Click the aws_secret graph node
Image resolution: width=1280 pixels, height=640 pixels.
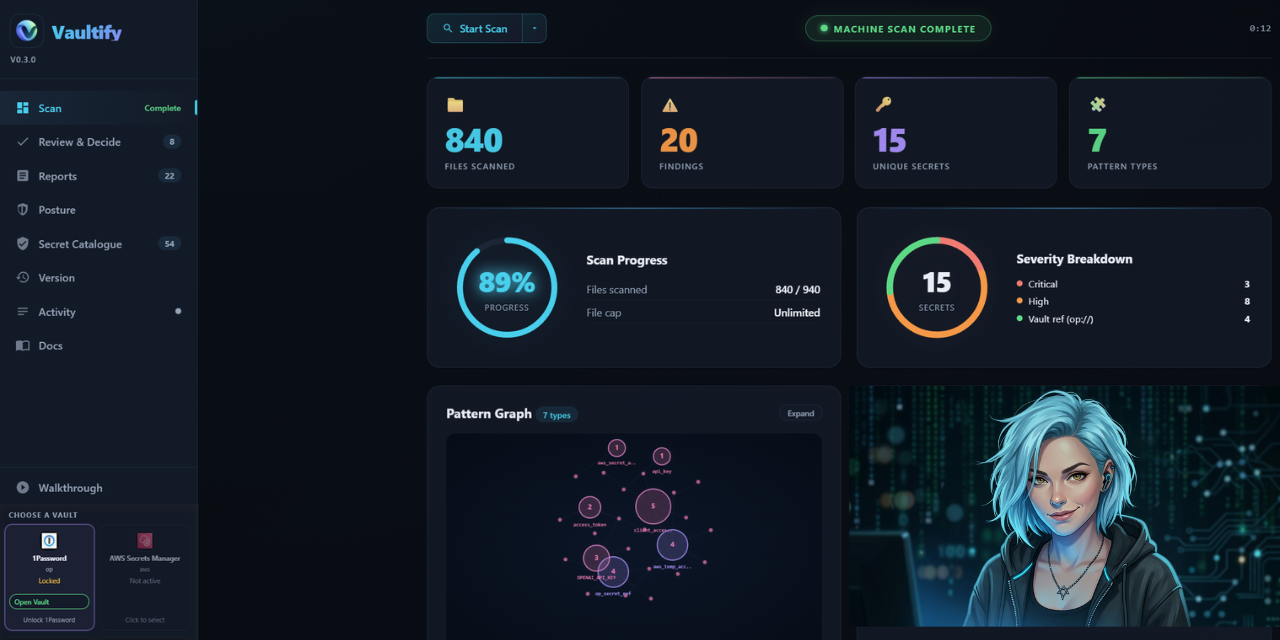(617, 448)
